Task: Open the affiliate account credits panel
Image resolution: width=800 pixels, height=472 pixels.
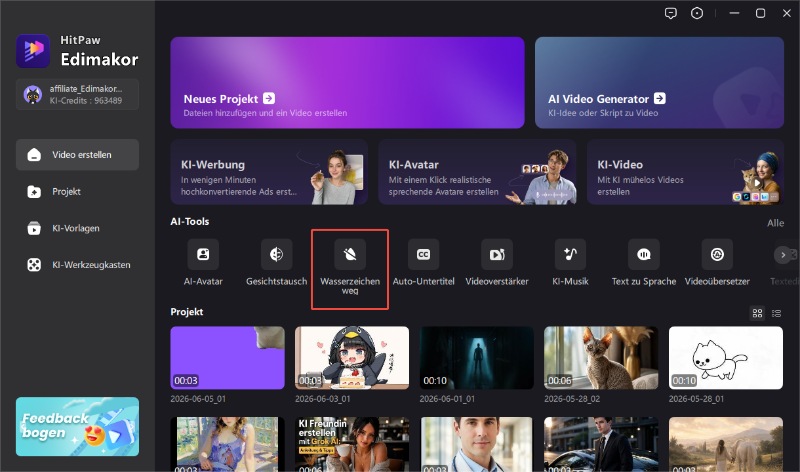Action: pyautogui.click(x=78, y=94)
